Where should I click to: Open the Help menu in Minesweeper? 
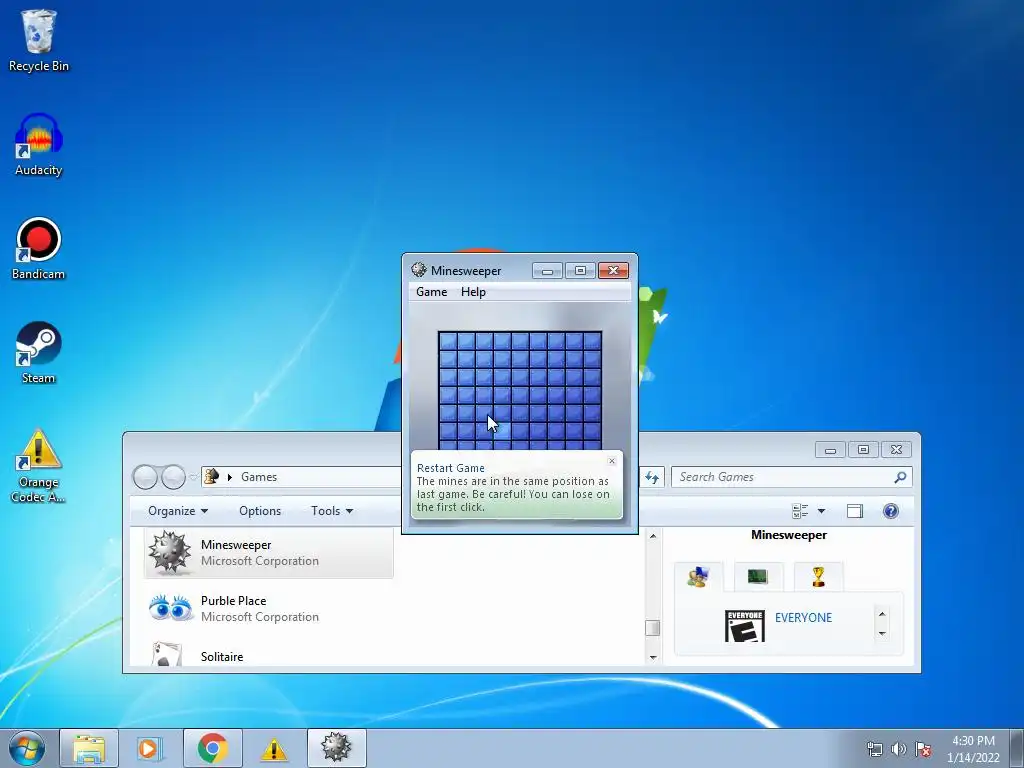tap(473, 292)
